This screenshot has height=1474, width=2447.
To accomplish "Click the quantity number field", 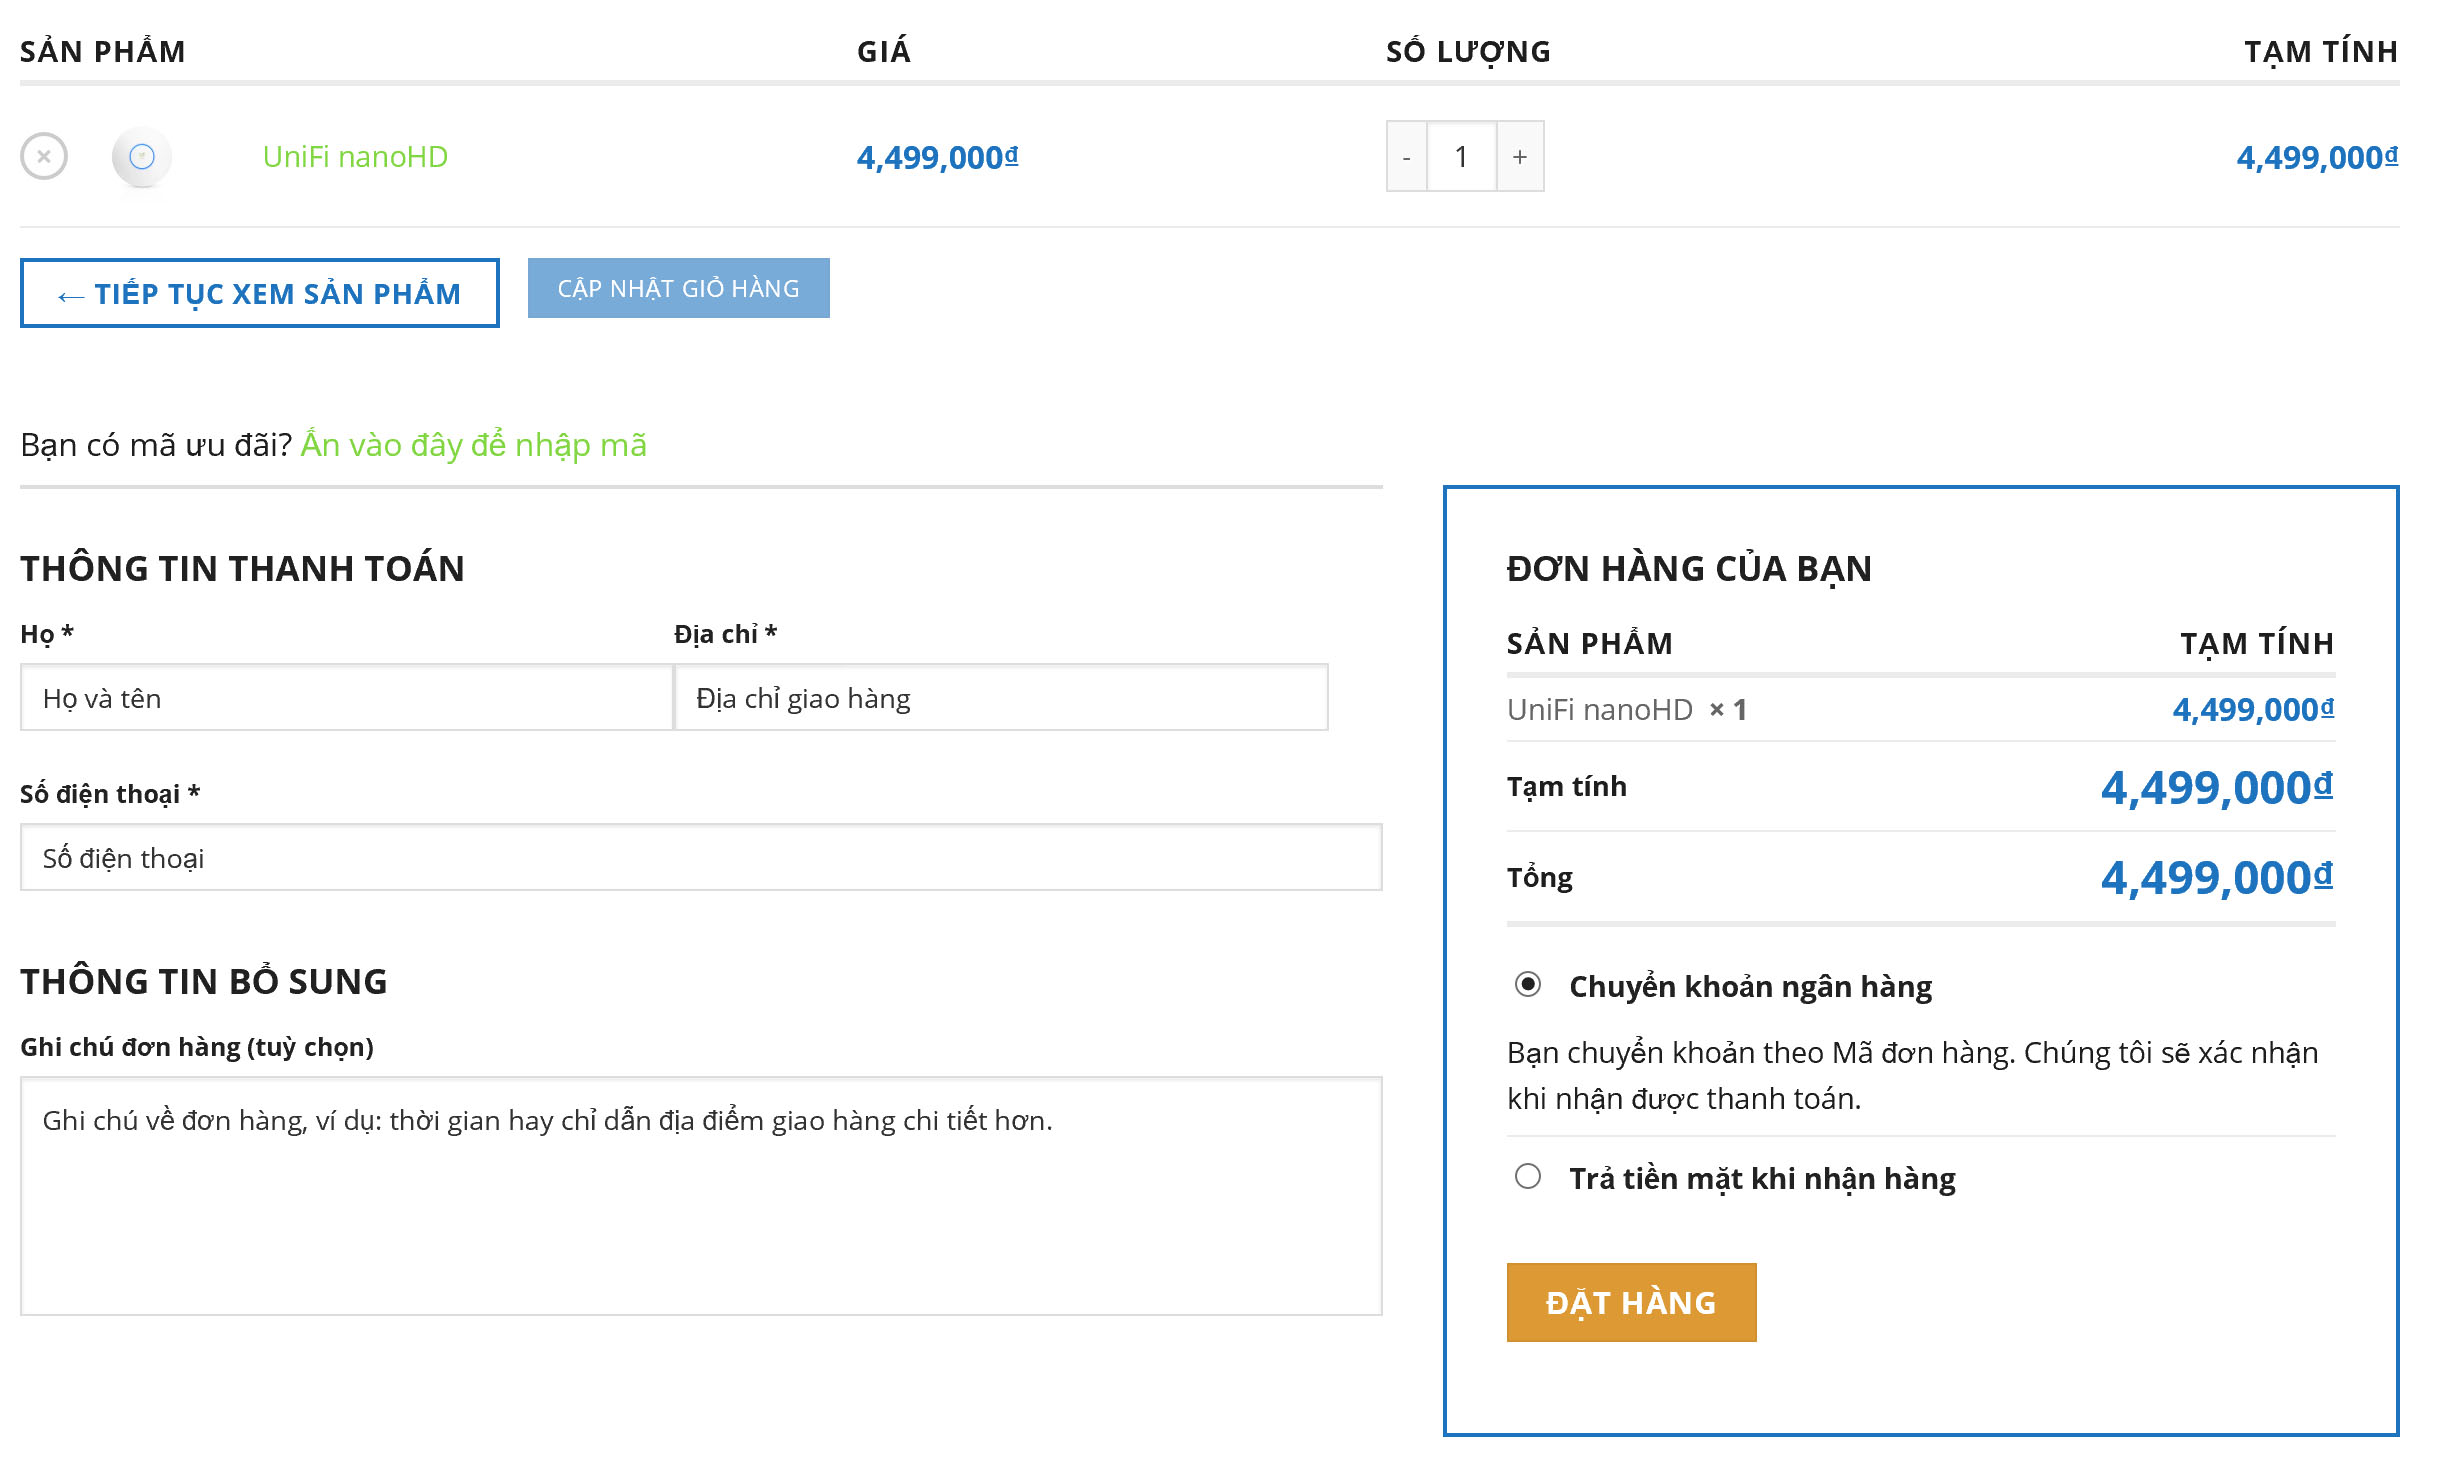I will [x=1461, y=157].
